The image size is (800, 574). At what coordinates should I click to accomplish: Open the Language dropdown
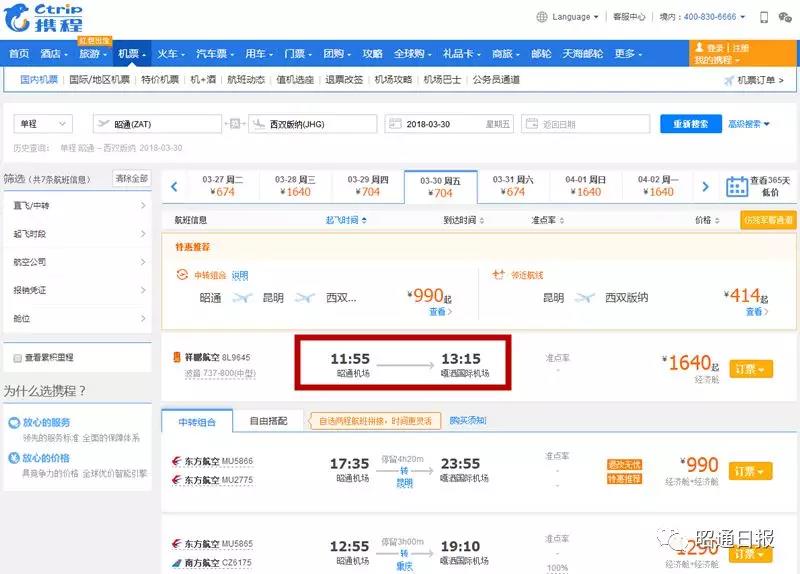click(575, 17)
